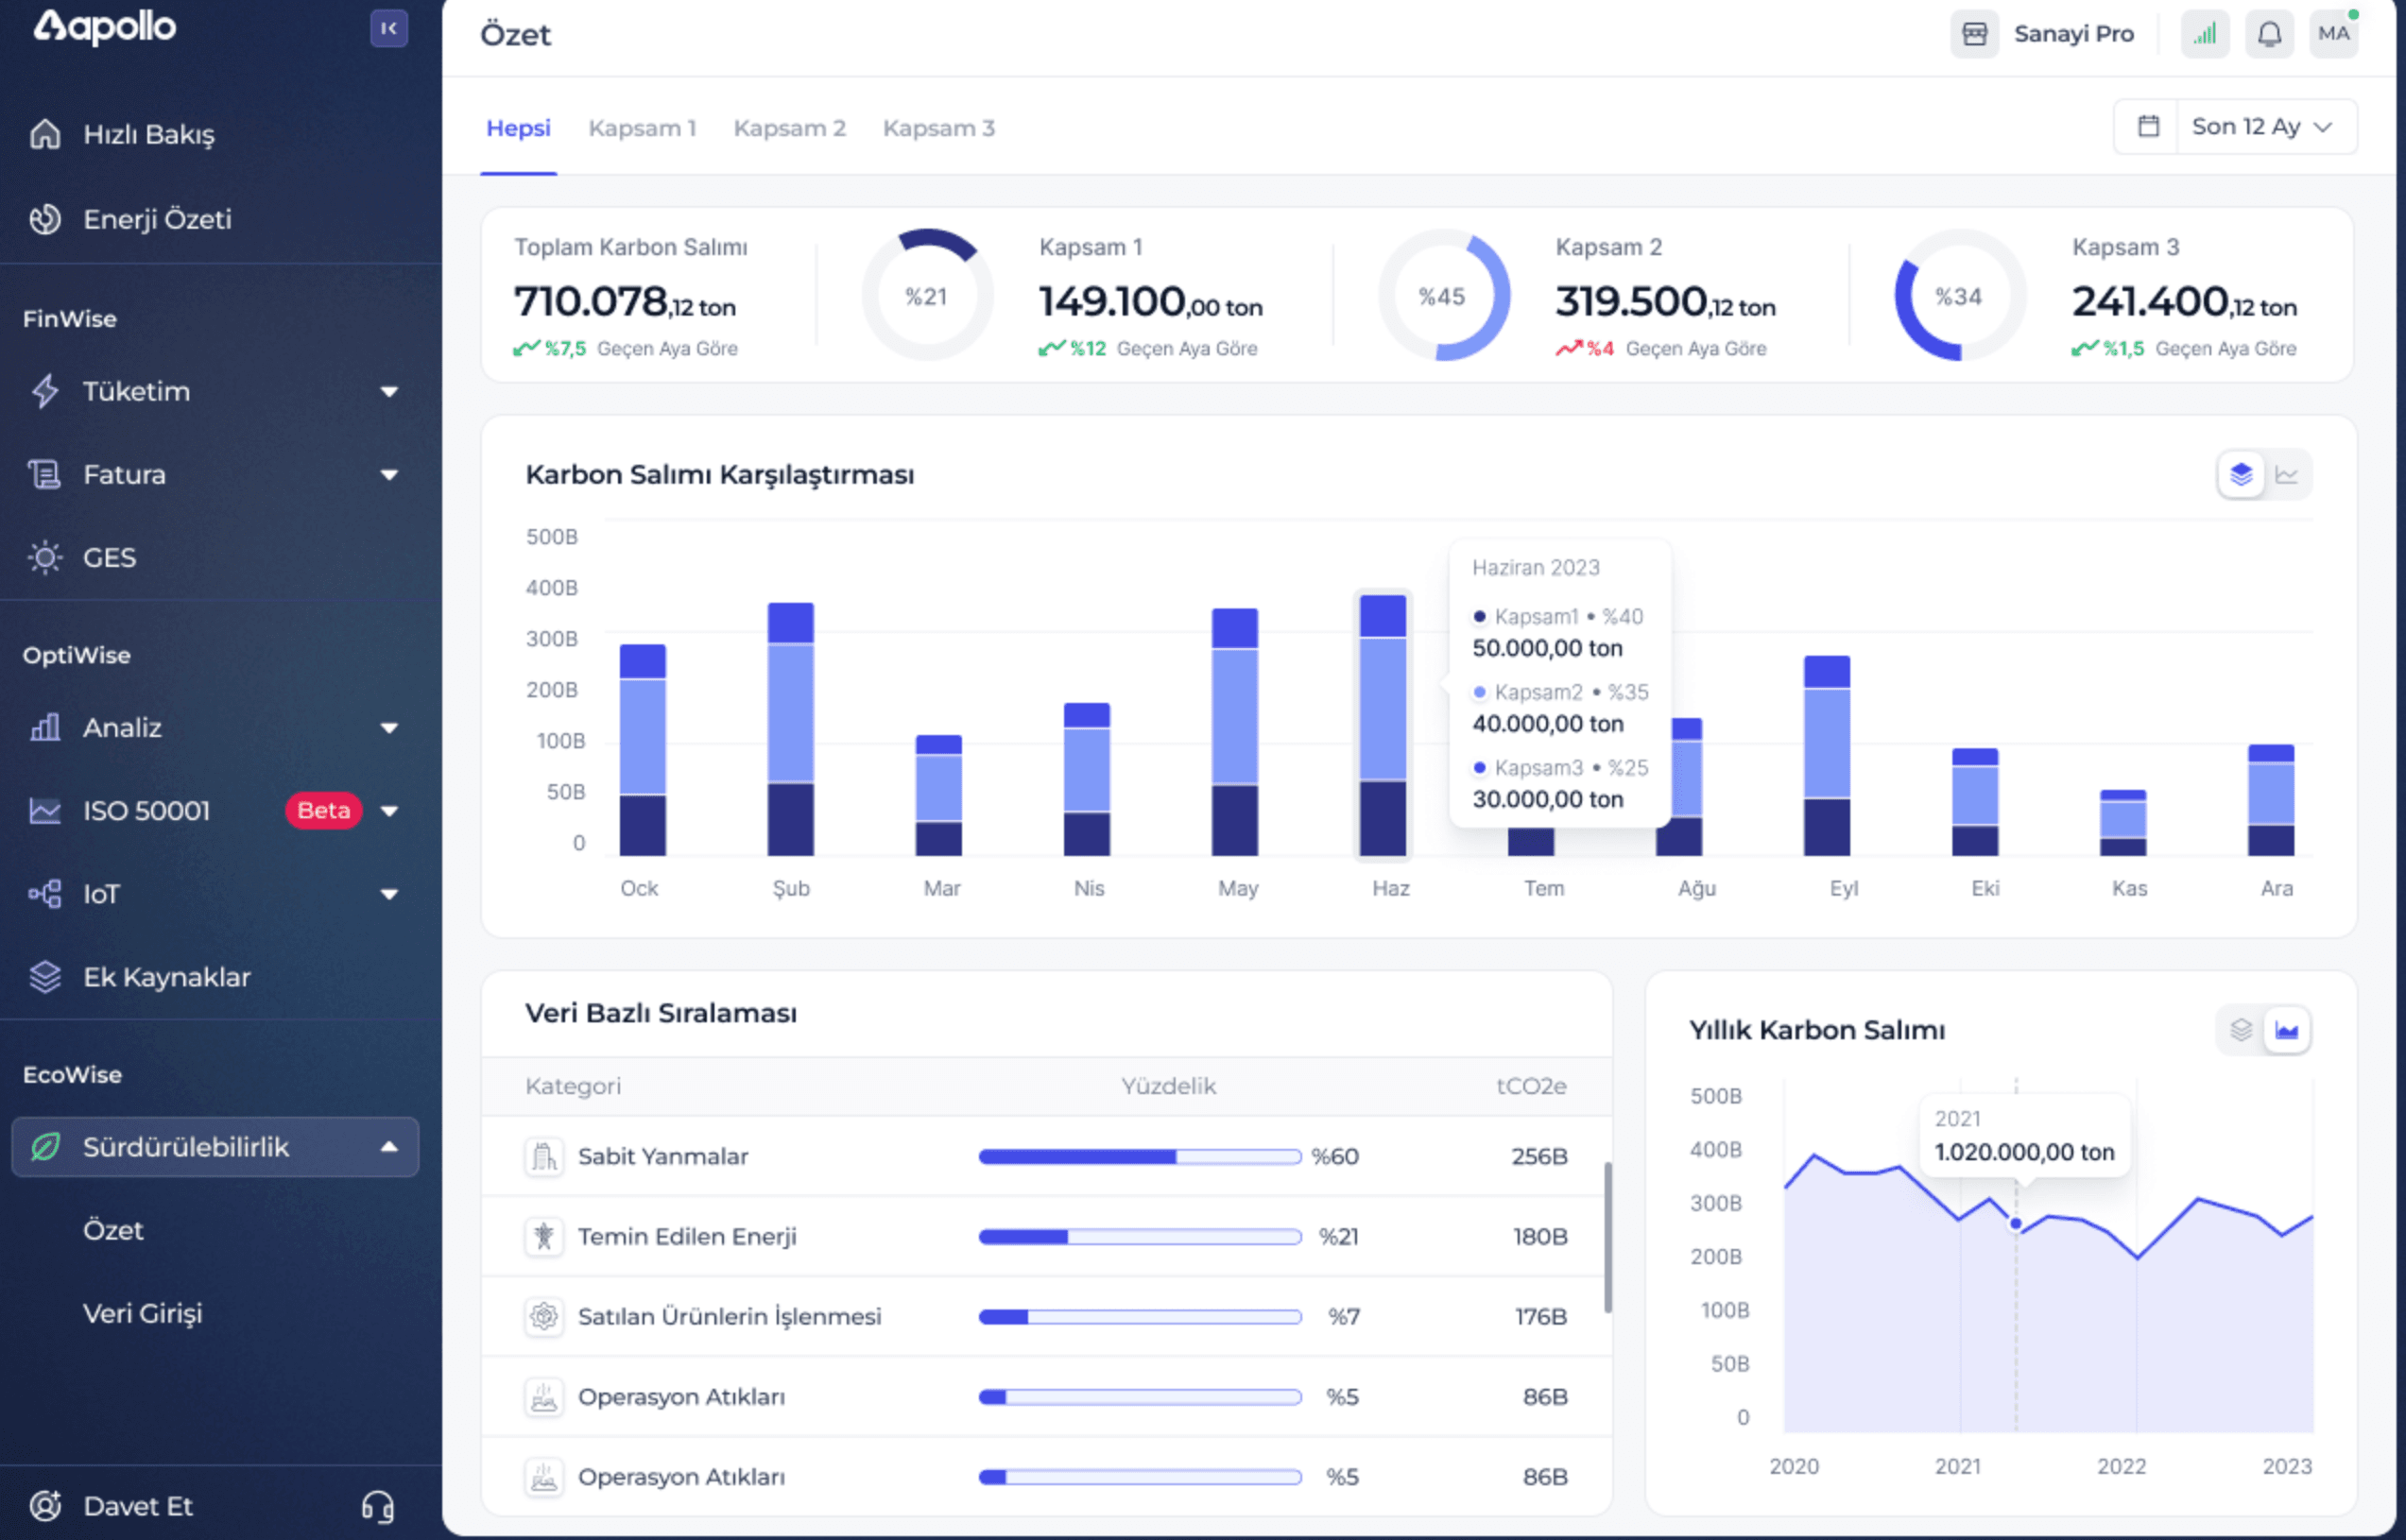Open Veri Girişi submenu item
The width and height of the screenshot is (2406, 1540).
pyautogui.click(x=143, y=1313)
